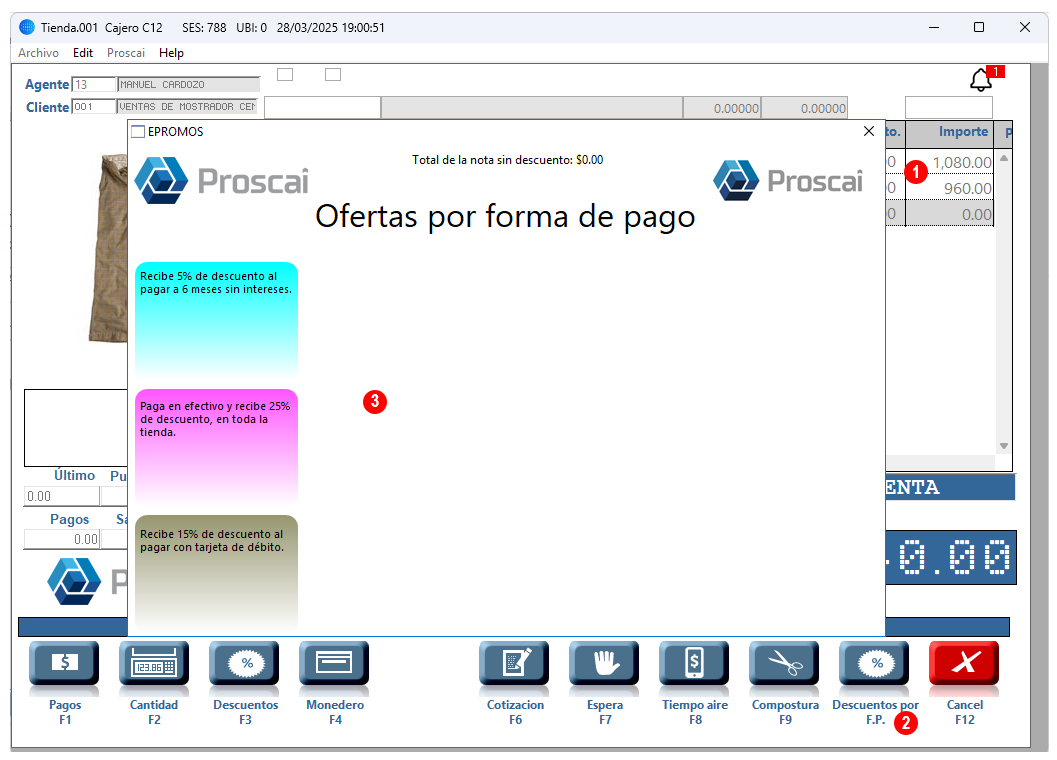The width and height of the screenshot is (1057, 760).
Task: Select the Monedero F4 wallet icon
Action: 334,663
